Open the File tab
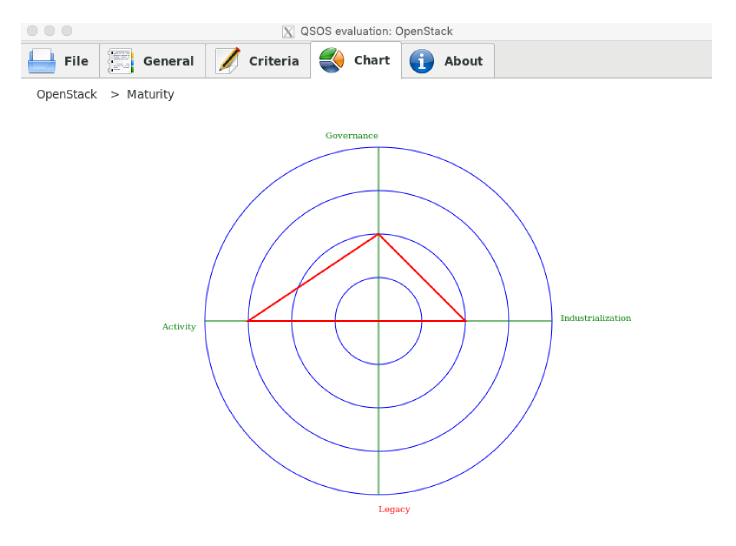This screenshot has width=736, height=546. click(60, 61)
